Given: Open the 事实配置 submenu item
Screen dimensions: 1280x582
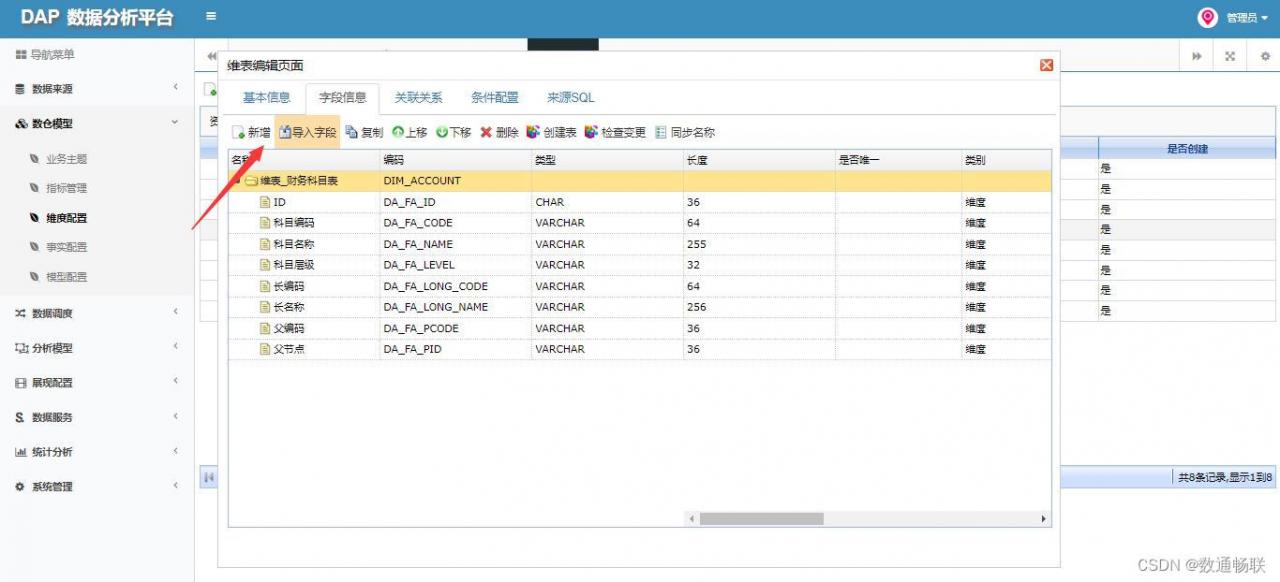Looking at the screenshot, I should (x=66, y=247).
